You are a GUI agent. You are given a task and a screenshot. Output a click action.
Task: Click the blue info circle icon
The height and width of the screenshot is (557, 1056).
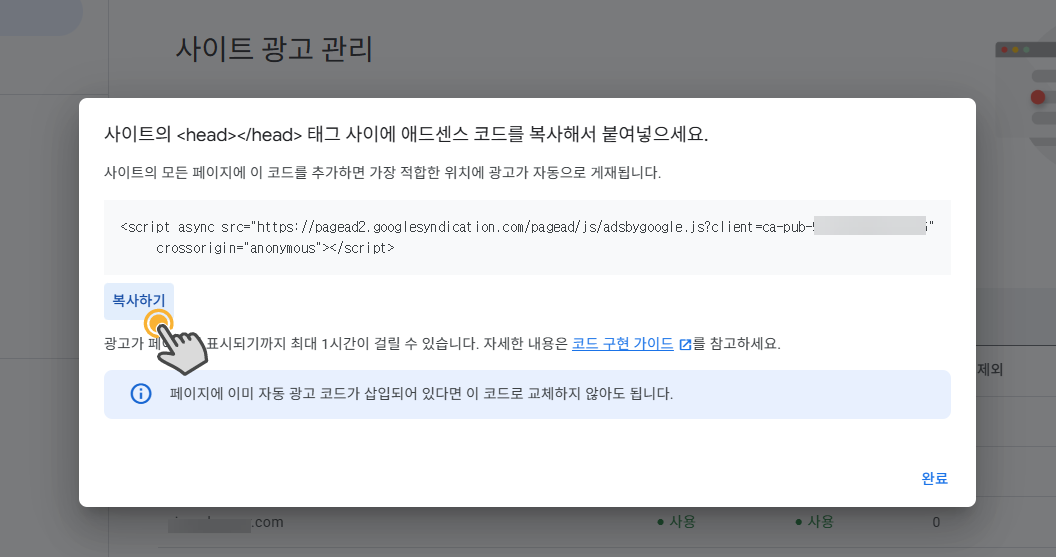pyautogui.click(x=141, y=393)
